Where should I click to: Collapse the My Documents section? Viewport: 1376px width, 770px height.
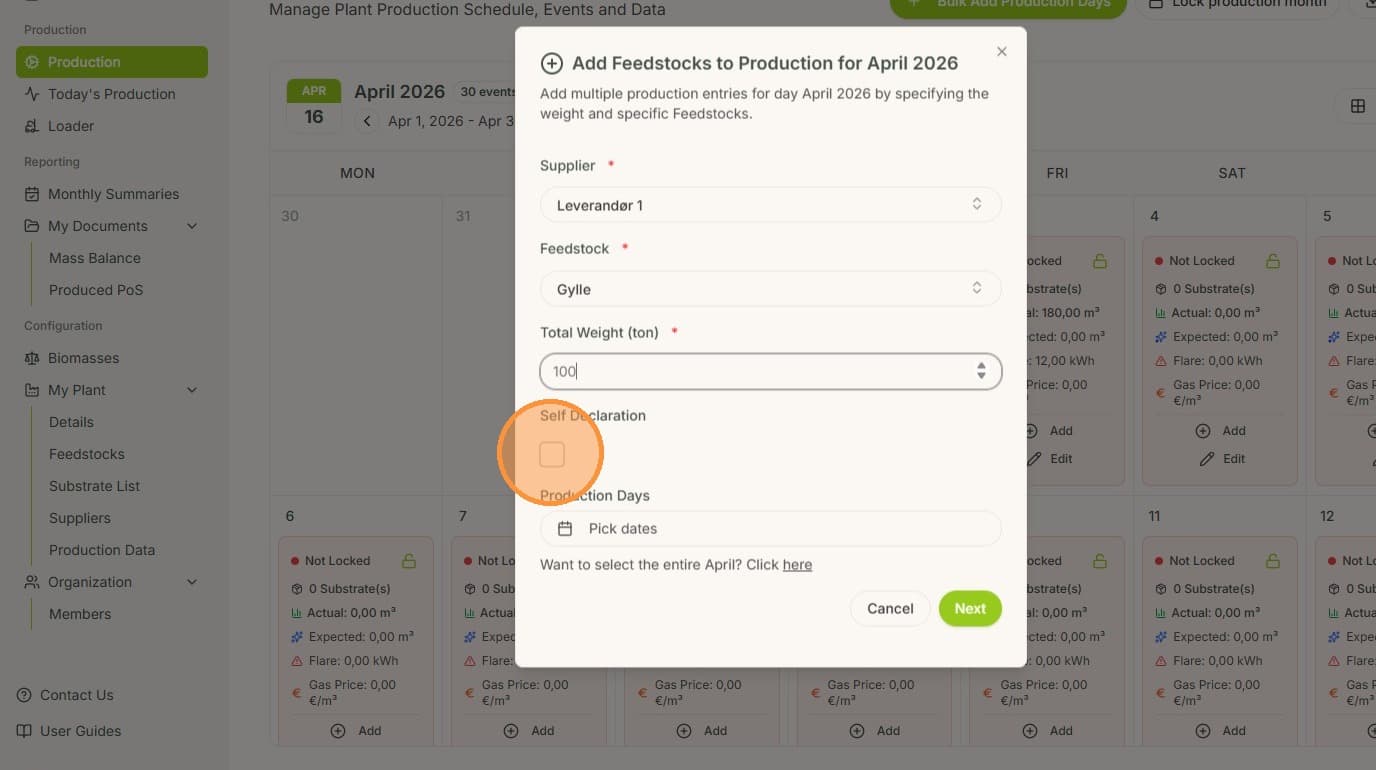[x=192, y=226]
